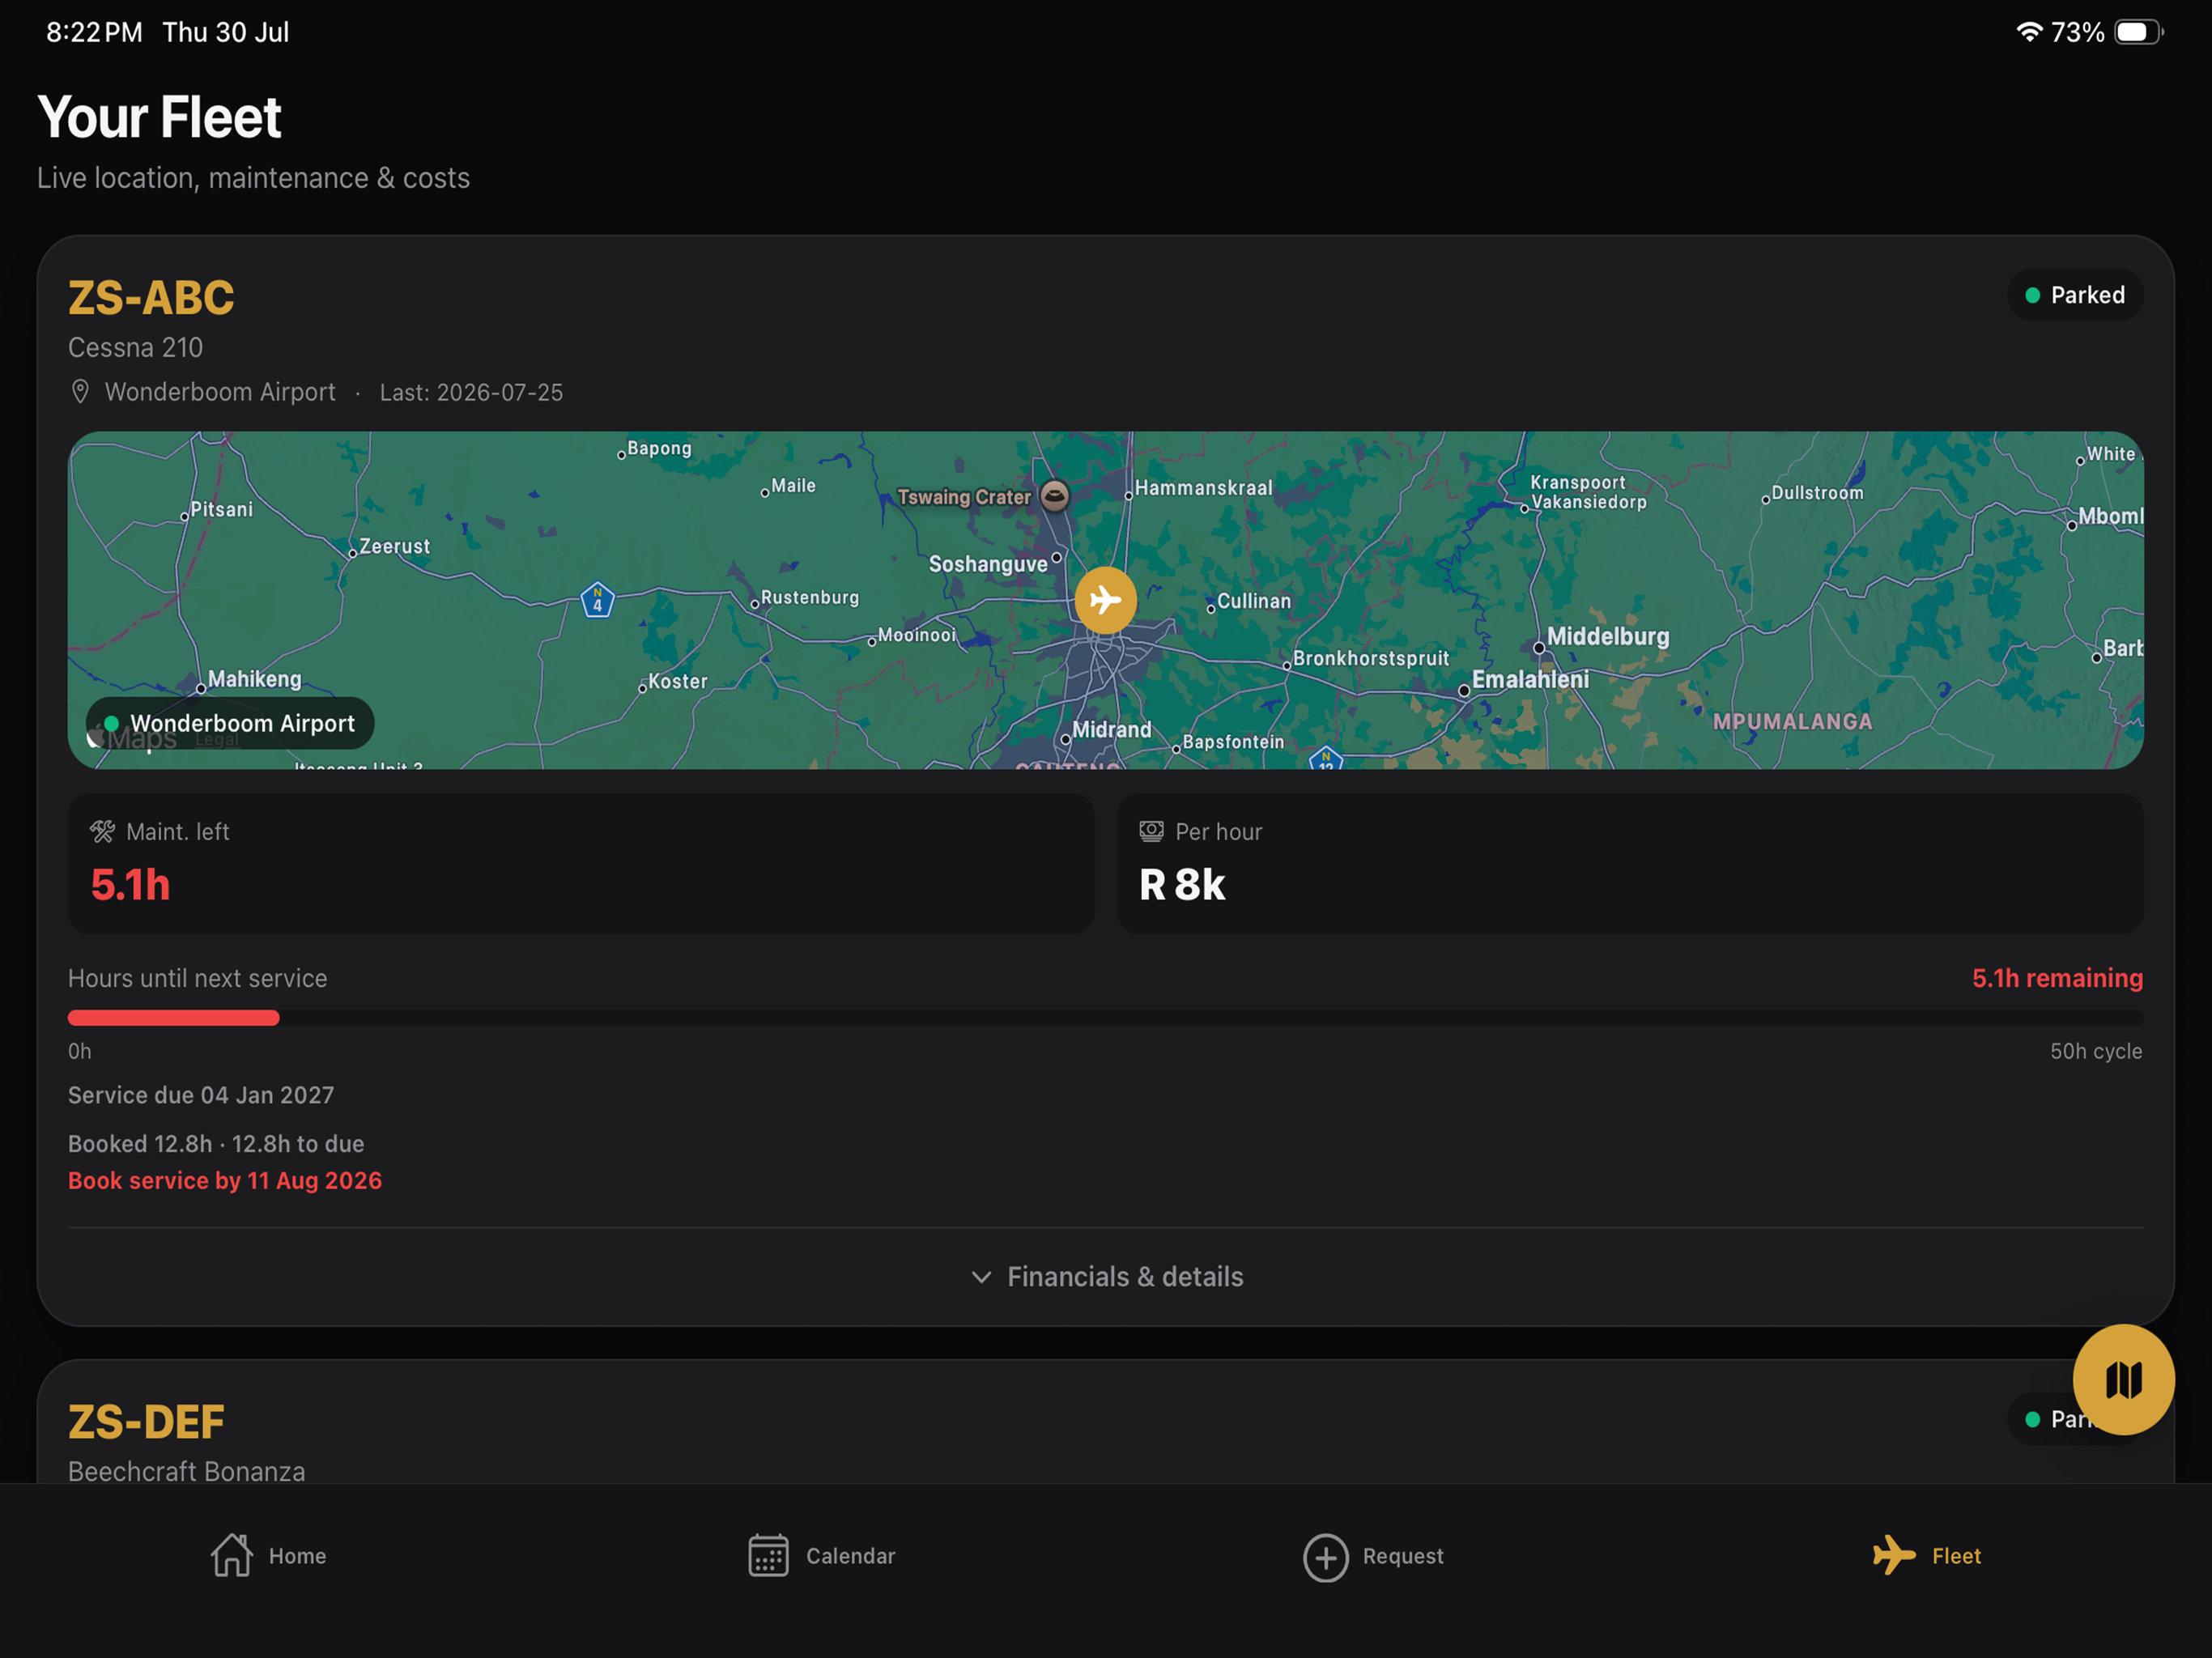This screenshot has height=1658, width=2212.
Task: Tap 'Wonderboom Airport' location text under Cessna 210
Action: [220, 392]
